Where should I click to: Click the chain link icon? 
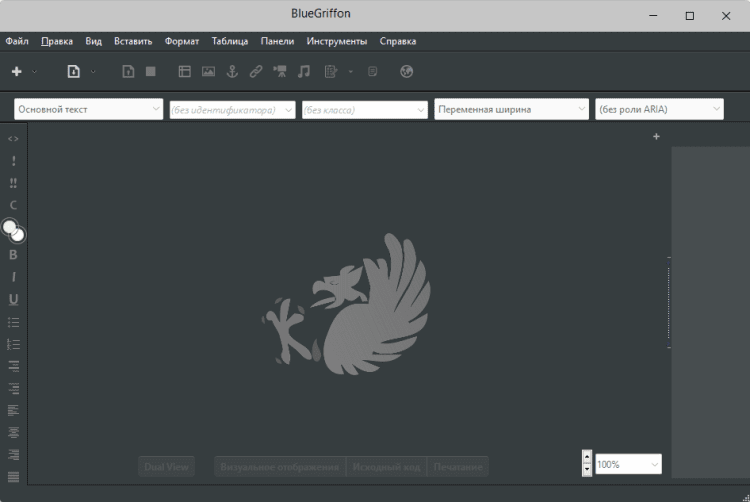click(256, 72)
